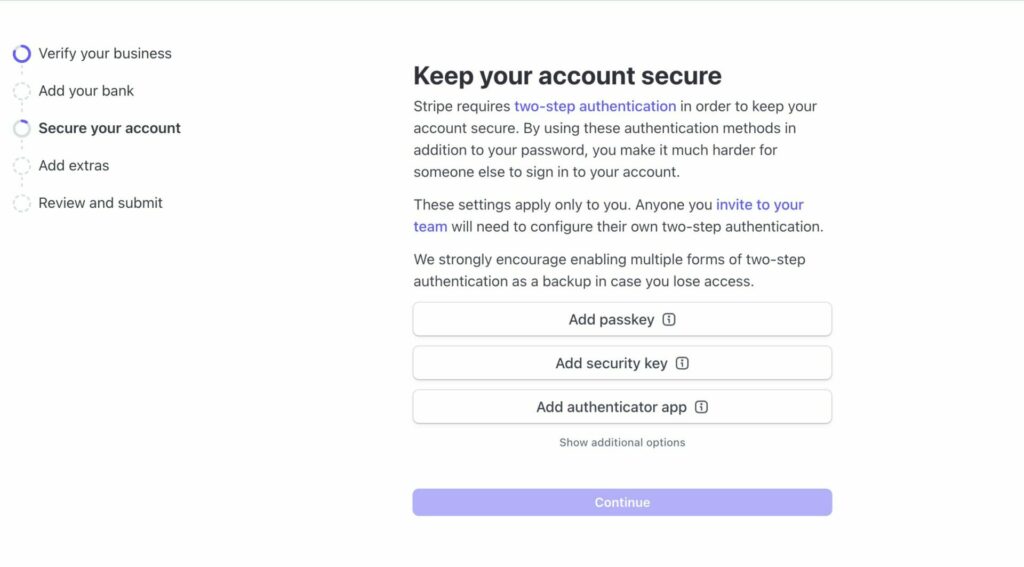
Task: Open the Add extras step
Action: click(74, 166)
